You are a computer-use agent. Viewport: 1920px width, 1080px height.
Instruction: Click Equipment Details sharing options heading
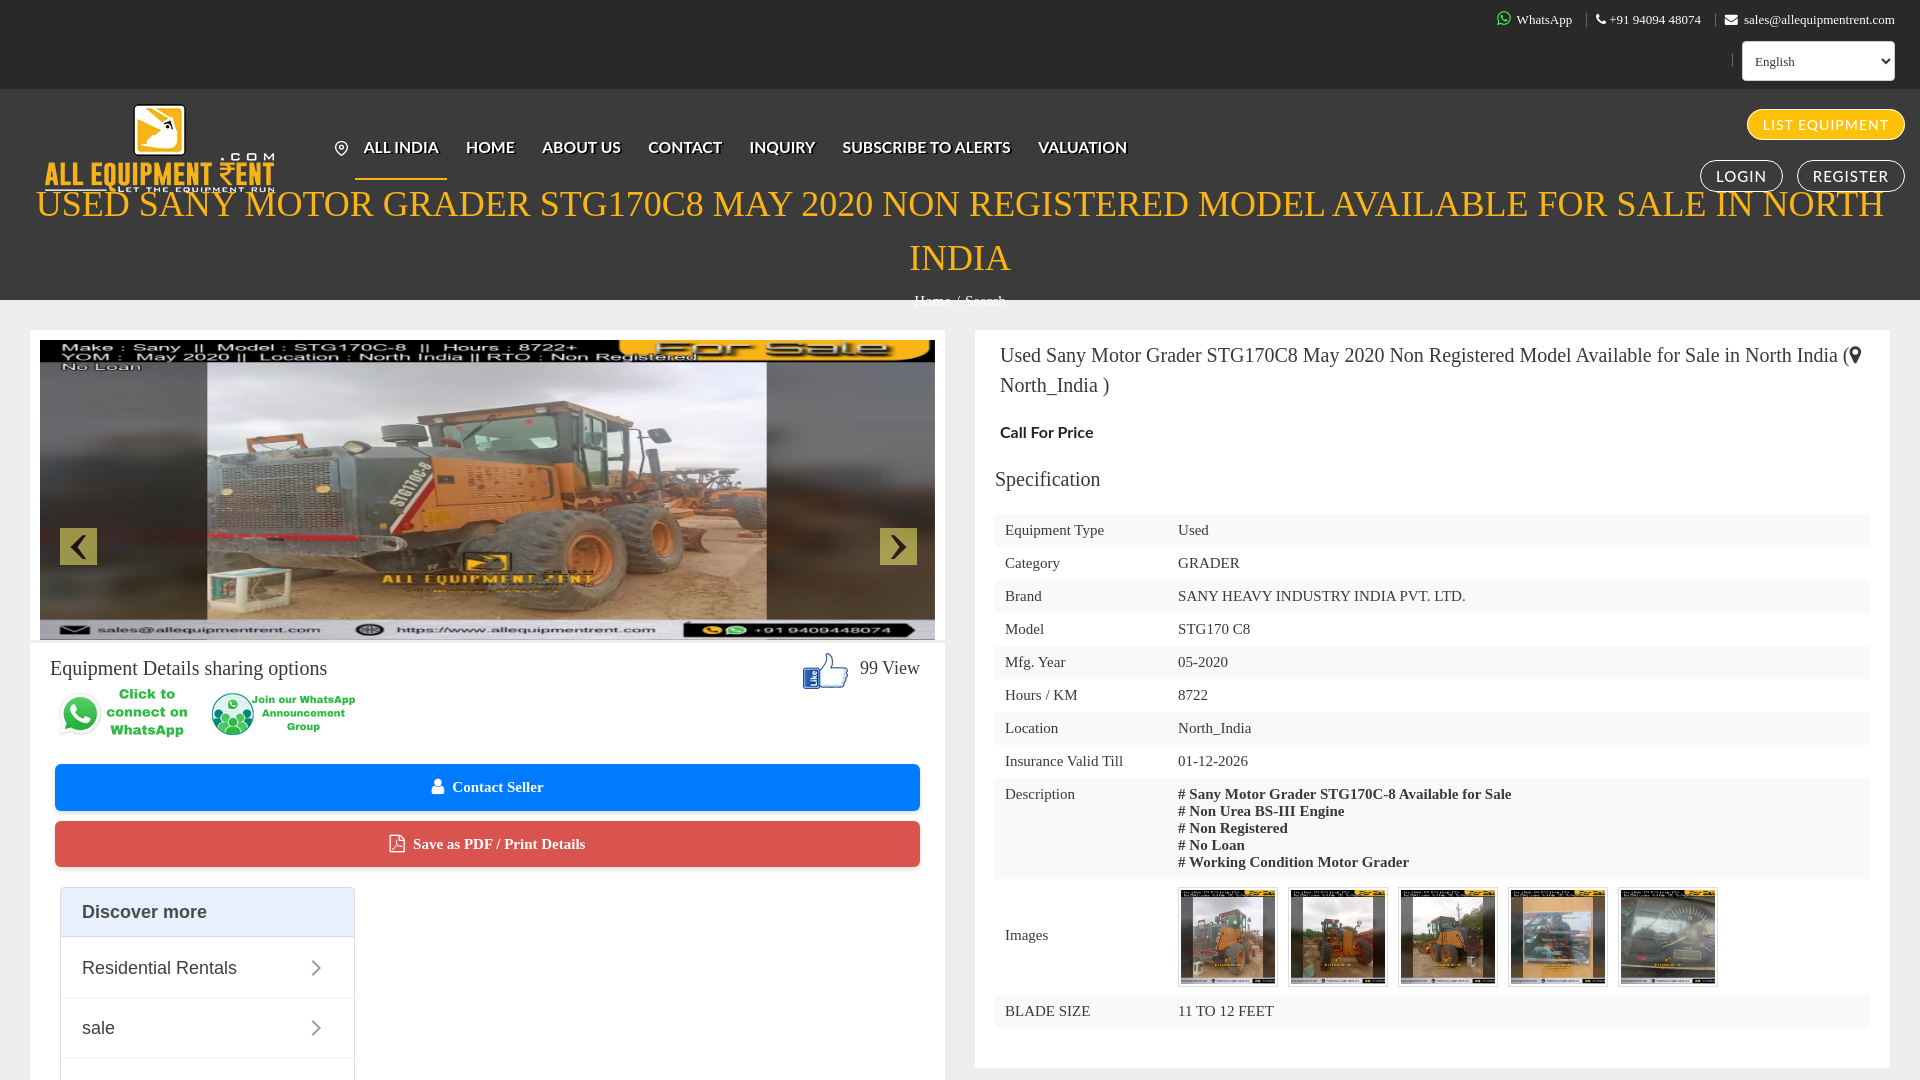point(188,668)
